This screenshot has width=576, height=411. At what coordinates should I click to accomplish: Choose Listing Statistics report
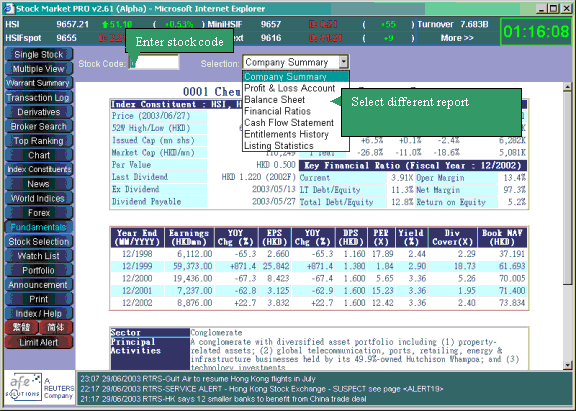[296, 145]
